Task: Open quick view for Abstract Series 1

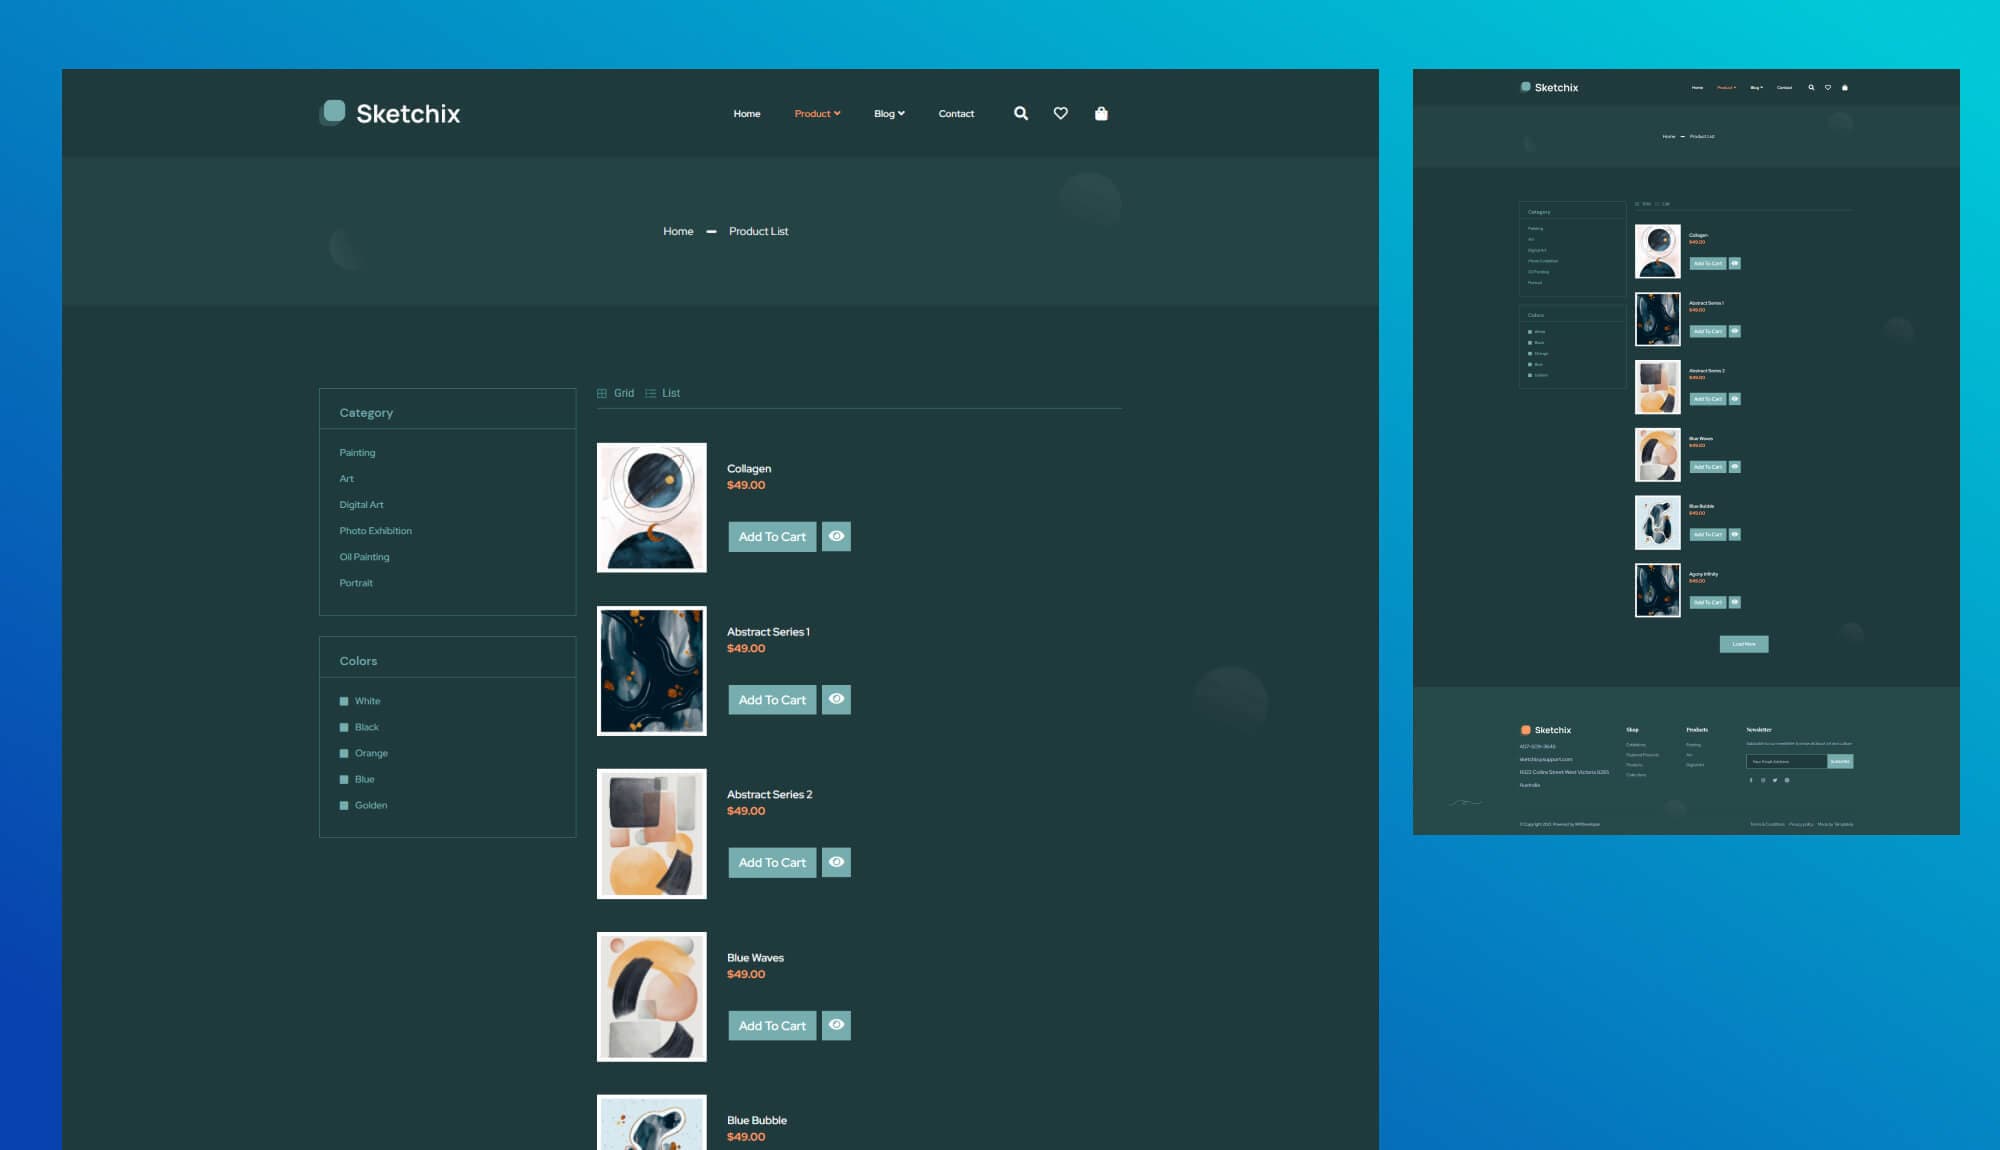Action: coord(836,699)
